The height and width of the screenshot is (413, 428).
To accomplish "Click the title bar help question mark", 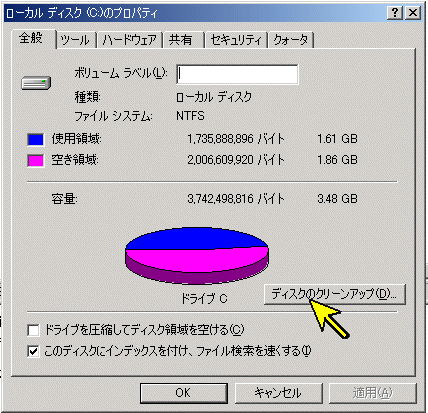I will coord(395,13).
